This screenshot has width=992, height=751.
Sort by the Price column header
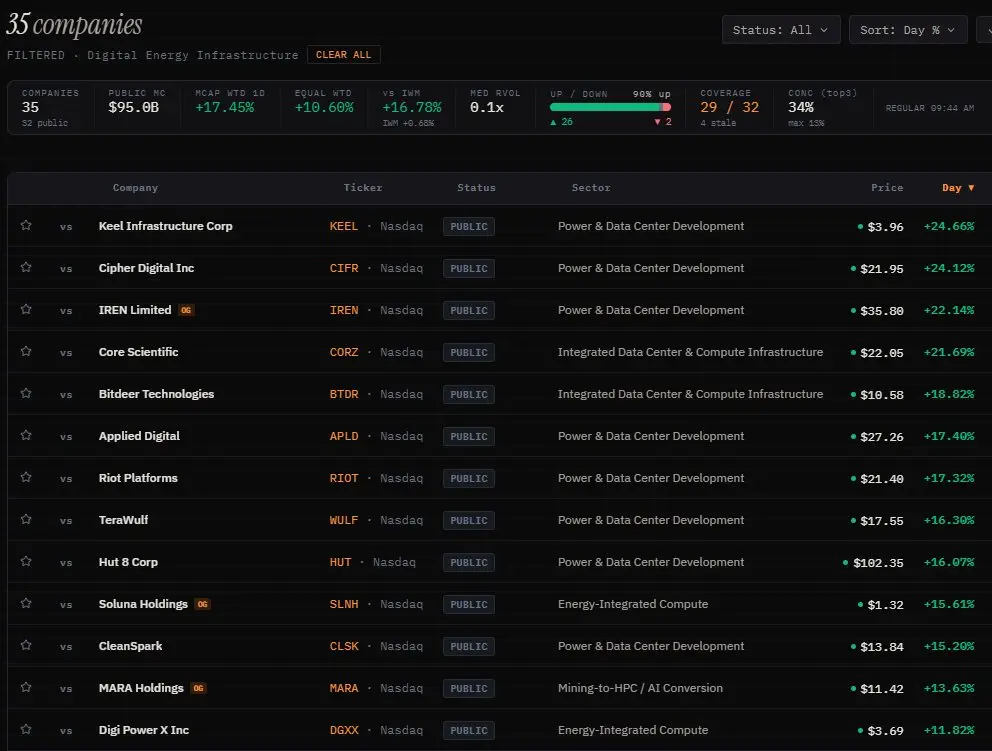pos(887,188)
